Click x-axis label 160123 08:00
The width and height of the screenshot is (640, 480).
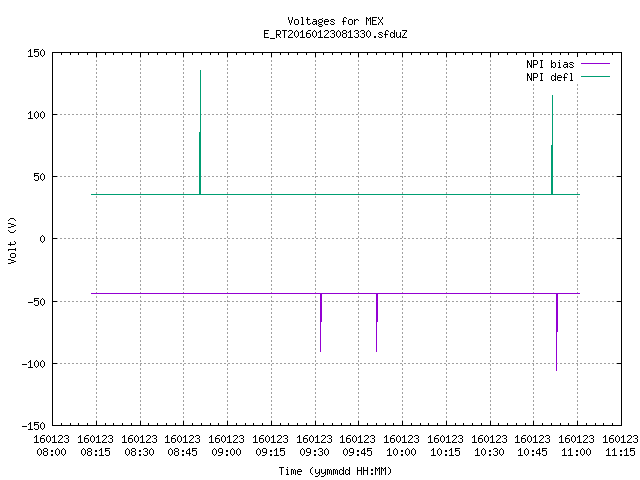[51, 446]
